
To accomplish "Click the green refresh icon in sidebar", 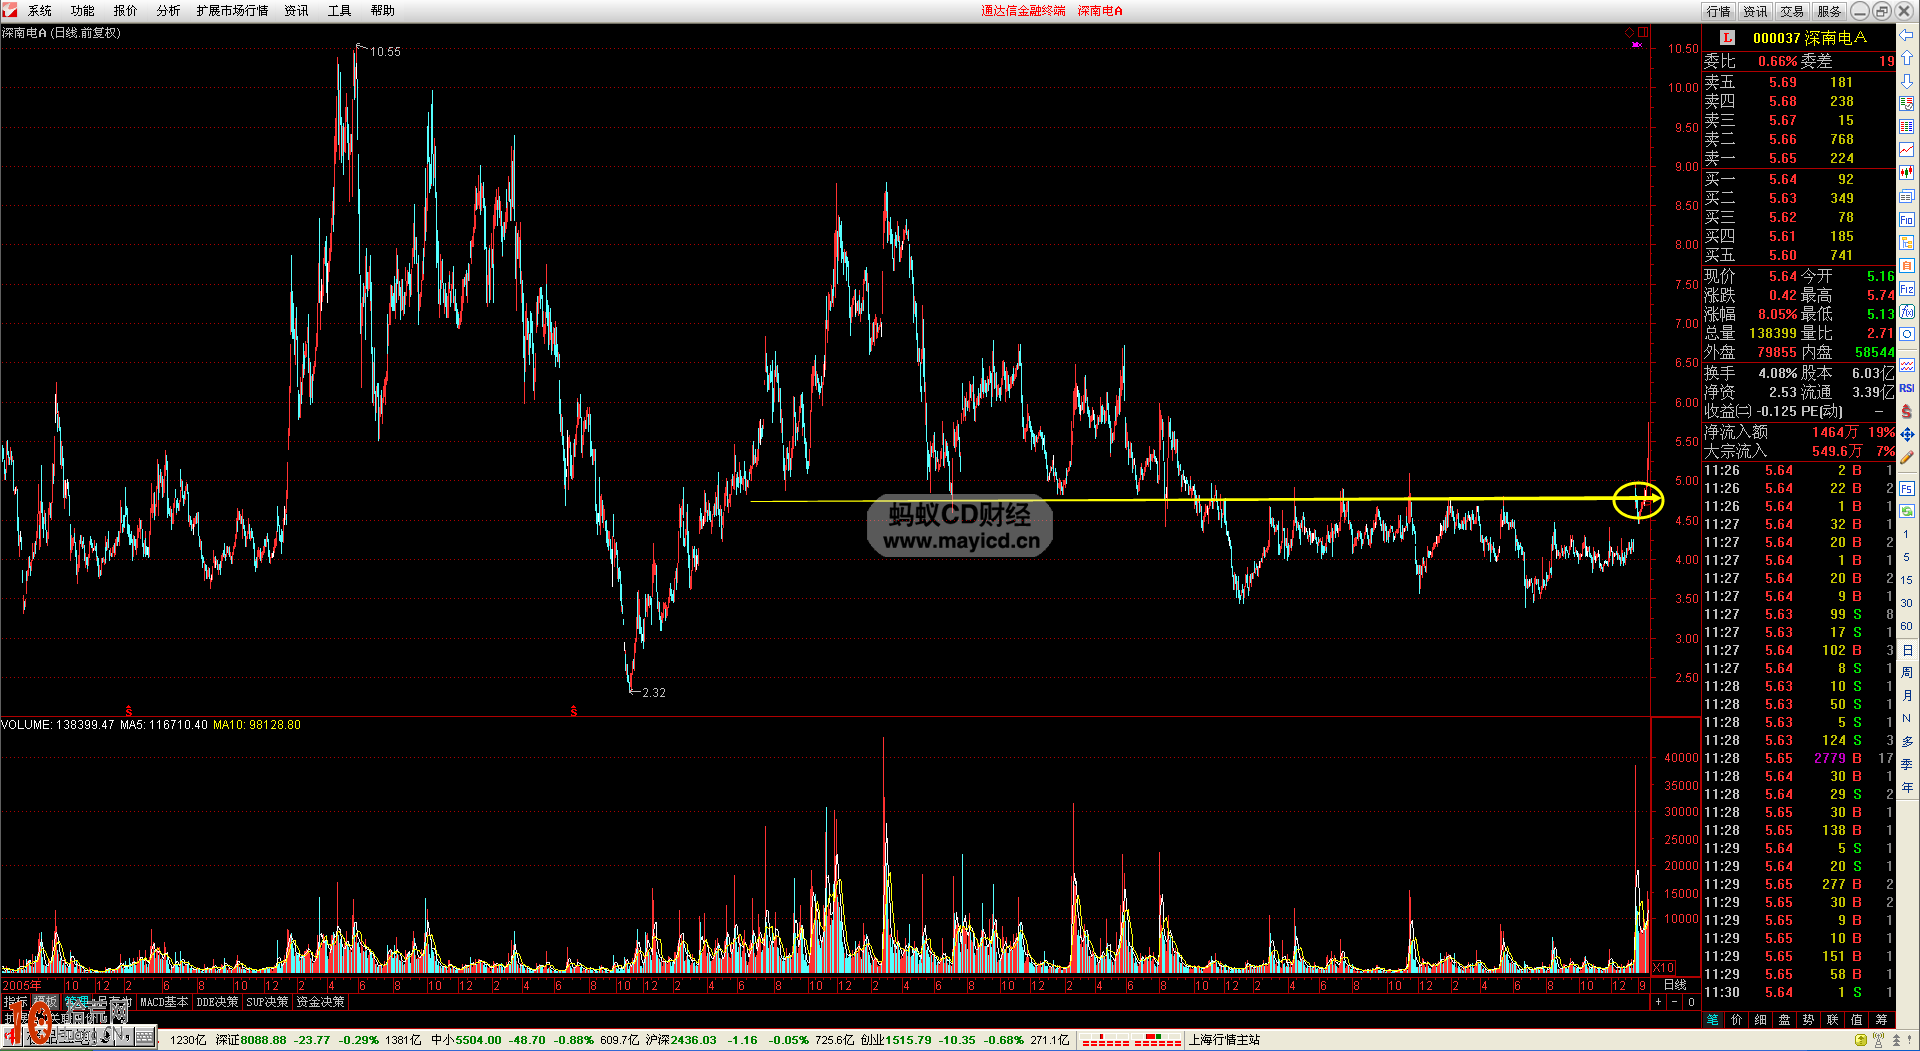I will (1907, 511).
